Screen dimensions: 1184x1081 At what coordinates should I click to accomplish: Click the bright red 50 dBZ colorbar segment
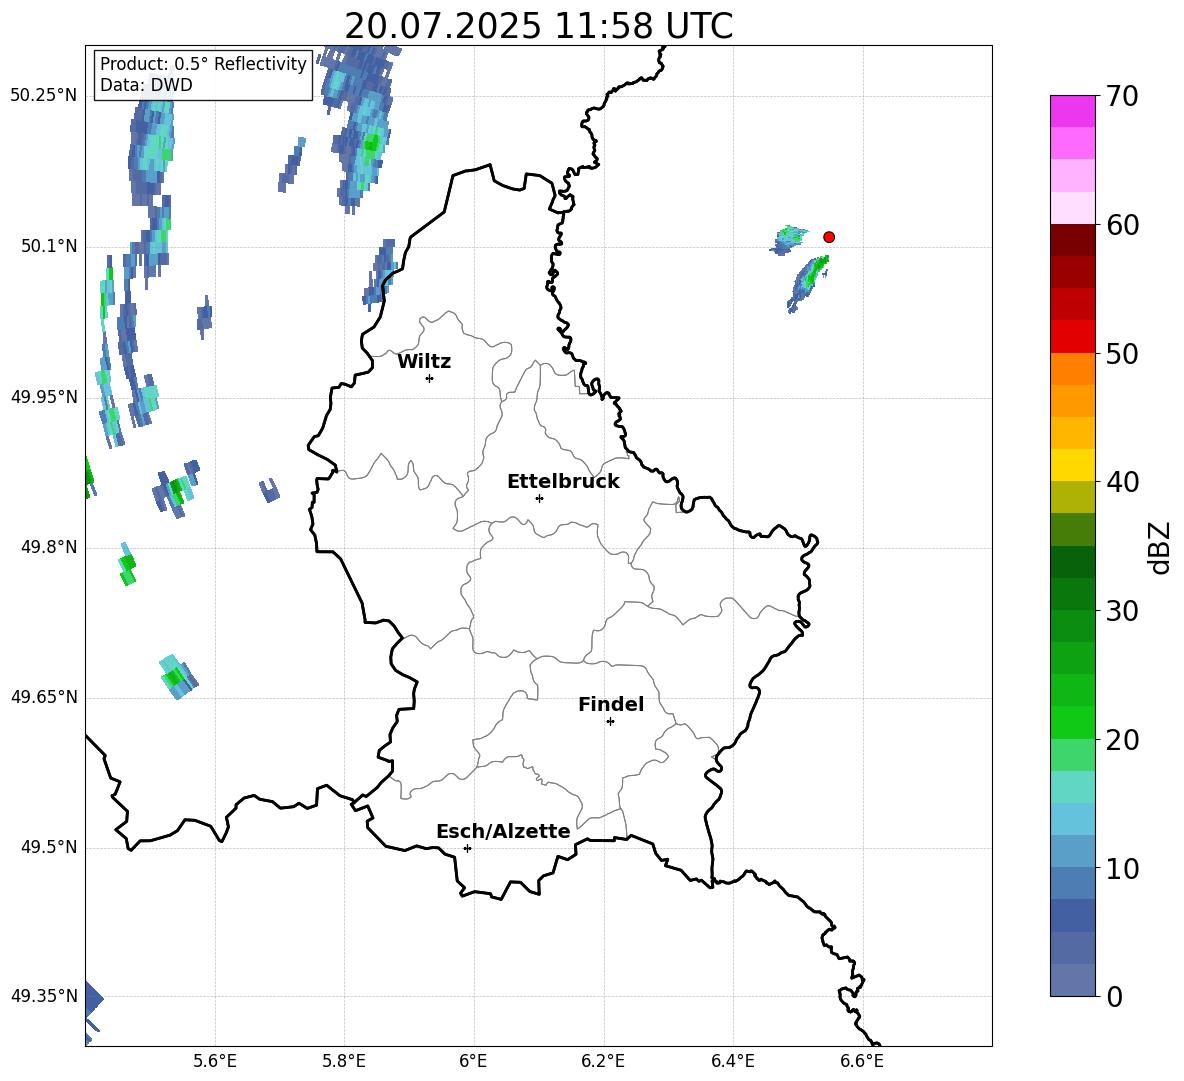pos(1072,337)
